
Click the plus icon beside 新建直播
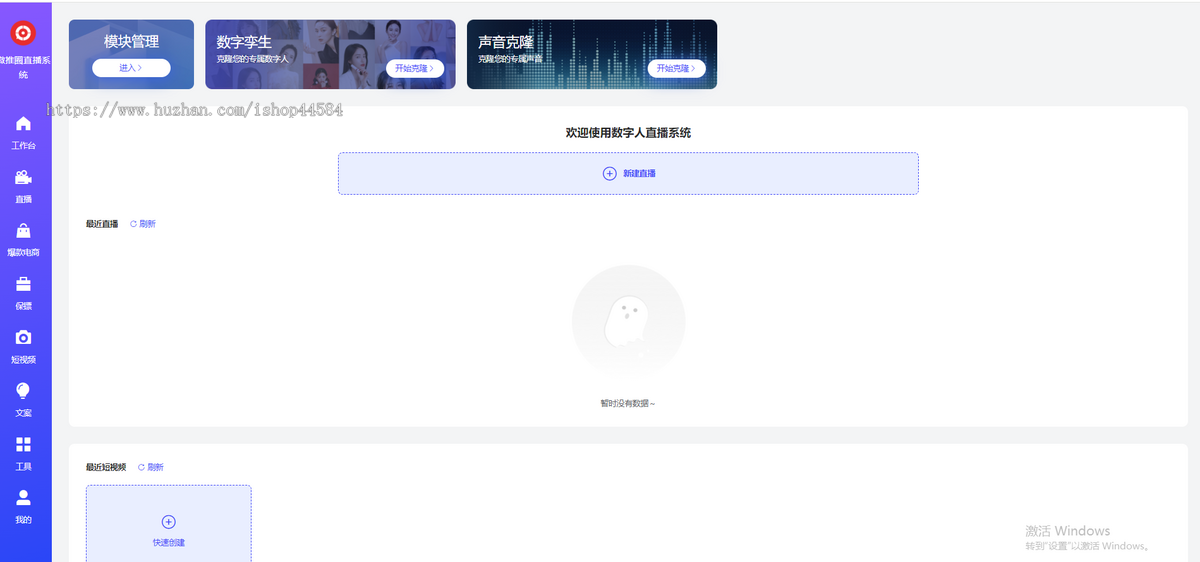pyautogui.click(x=610, y=173)
